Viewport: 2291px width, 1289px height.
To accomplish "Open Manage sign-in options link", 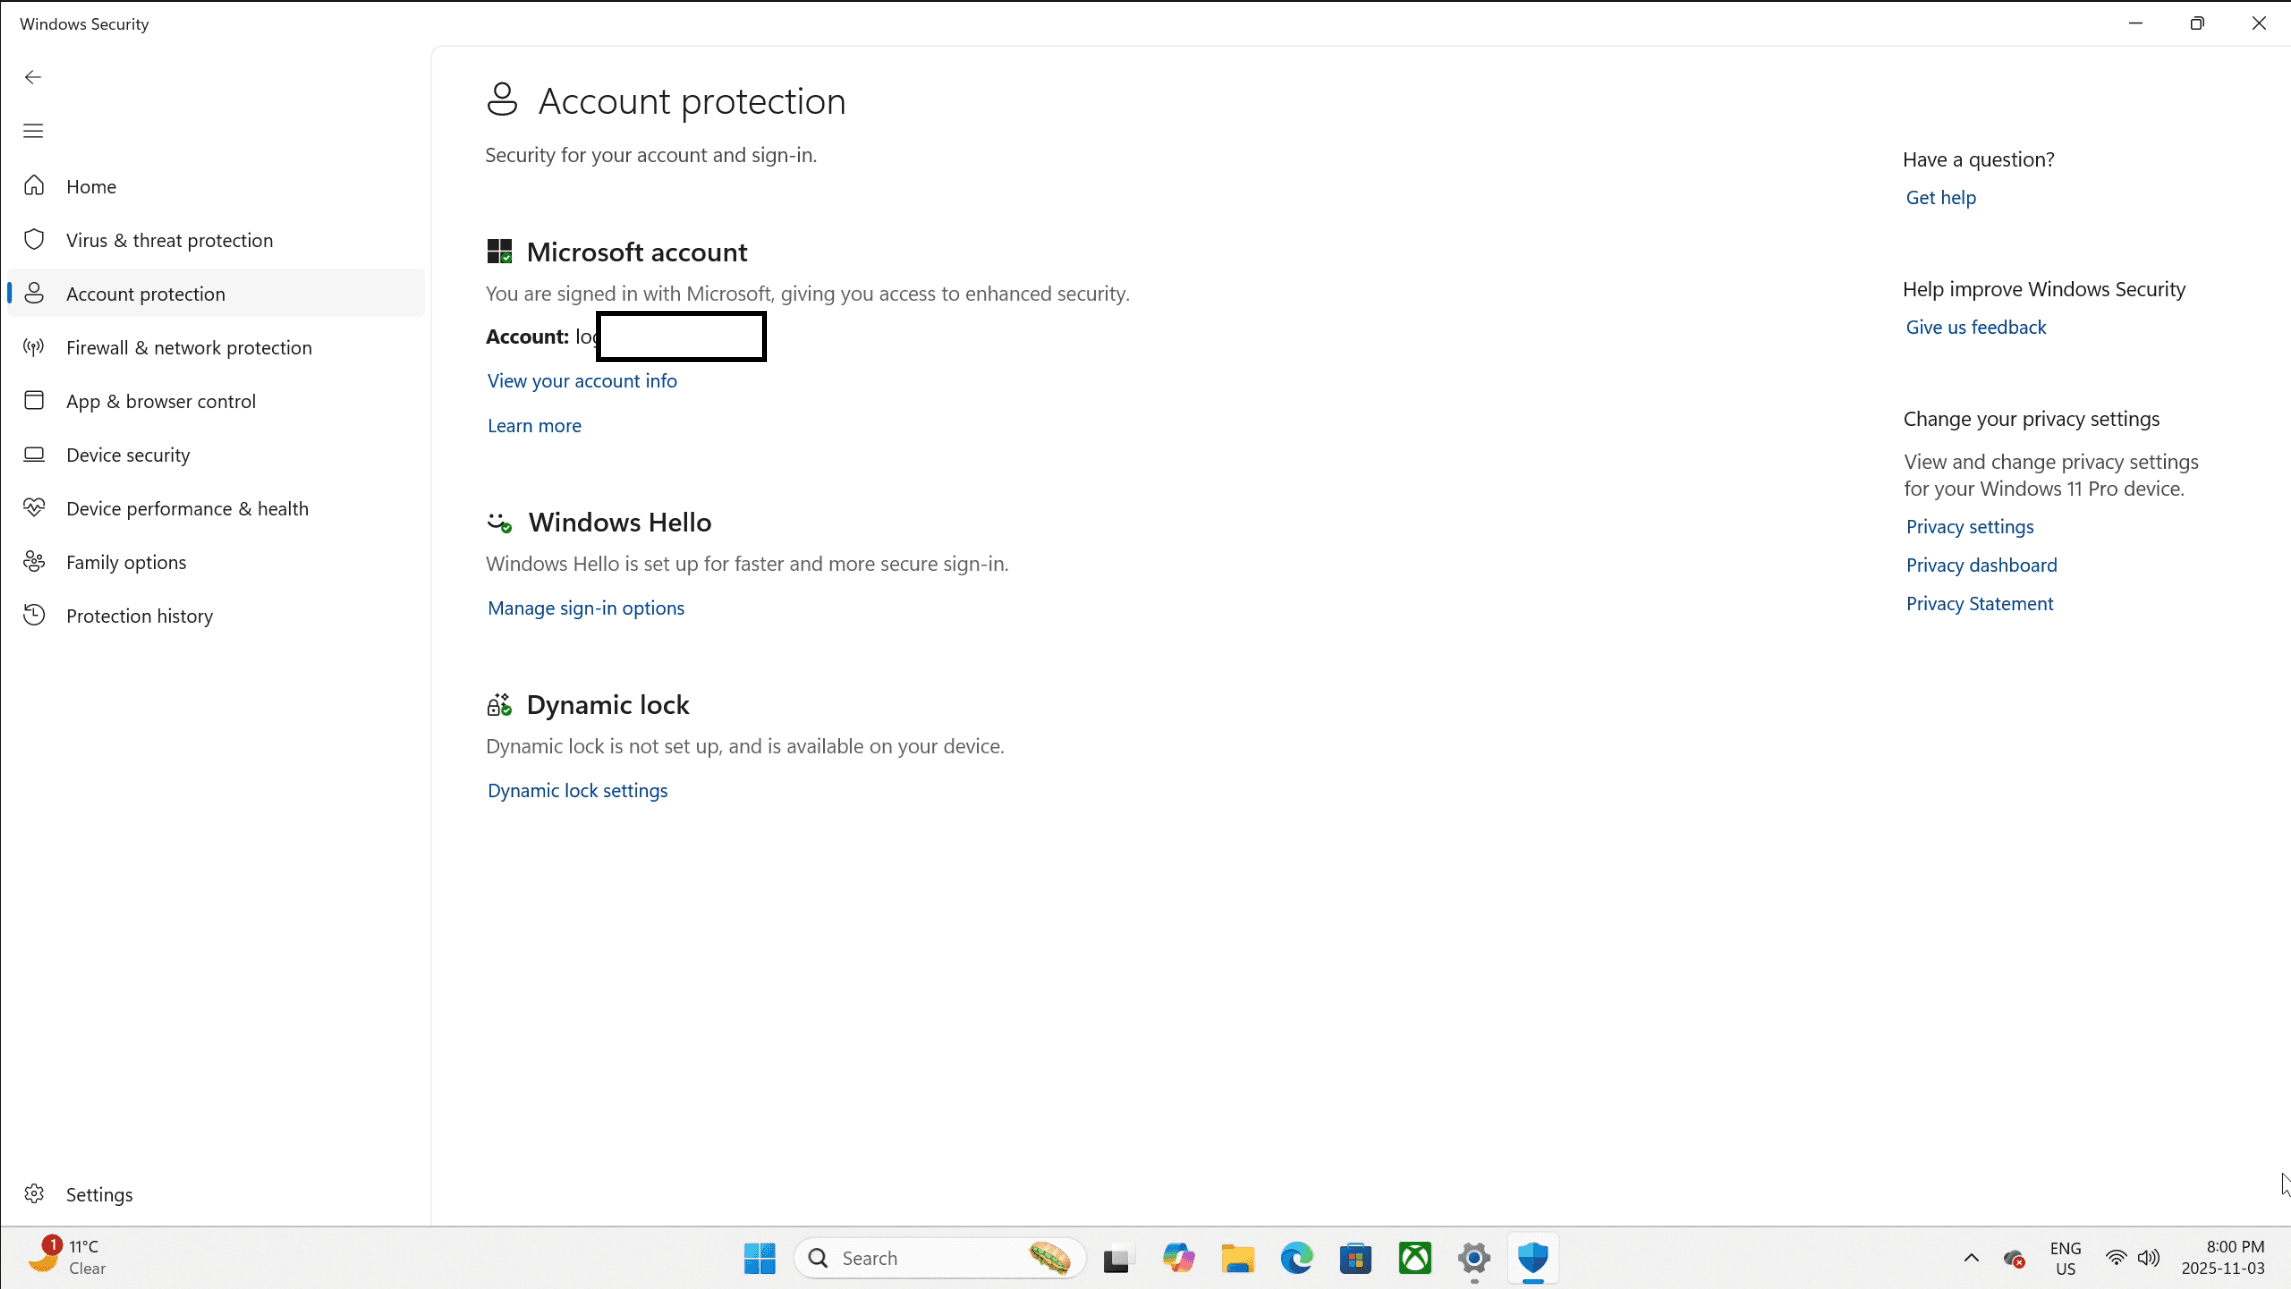I will (x=585, y=608).
